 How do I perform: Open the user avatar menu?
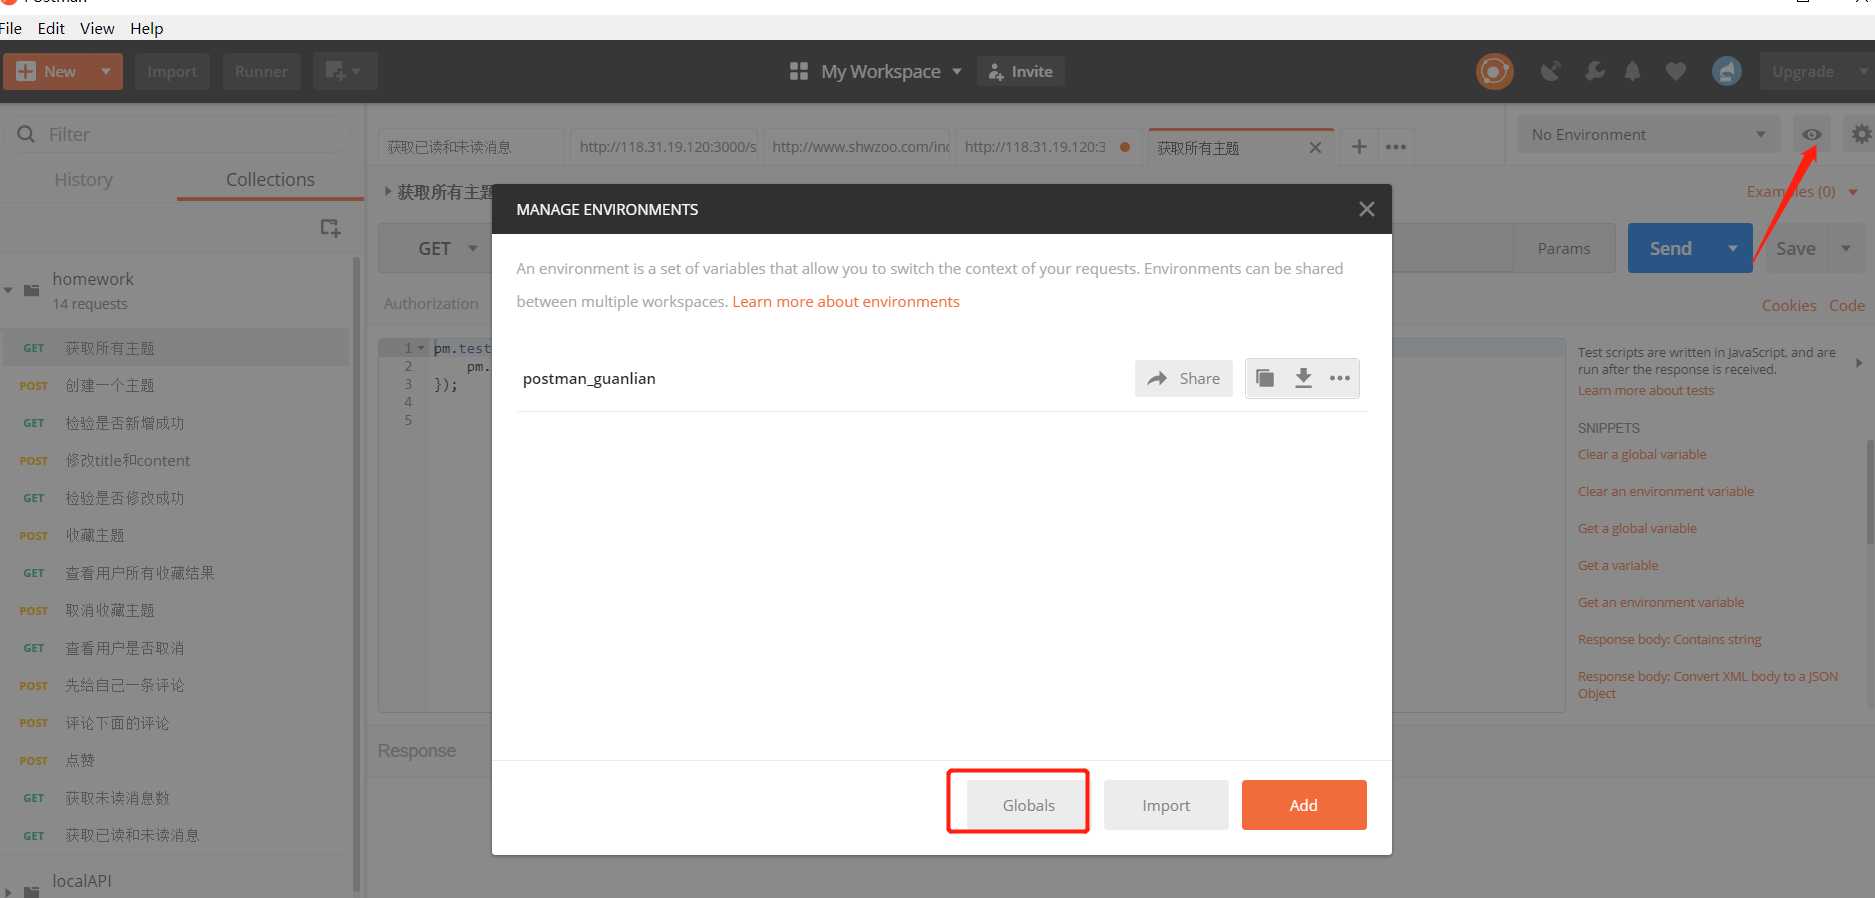[1726, 71]
